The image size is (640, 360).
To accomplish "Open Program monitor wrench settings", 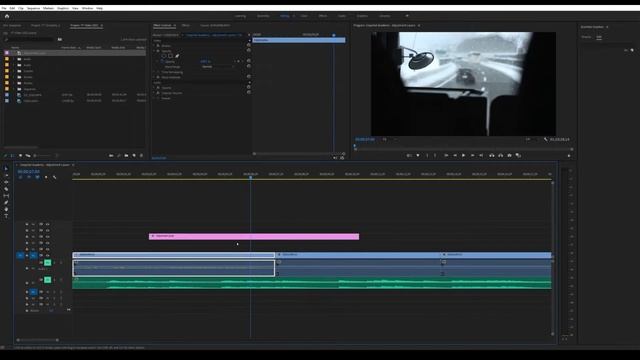I will click(x=546, y=139).
